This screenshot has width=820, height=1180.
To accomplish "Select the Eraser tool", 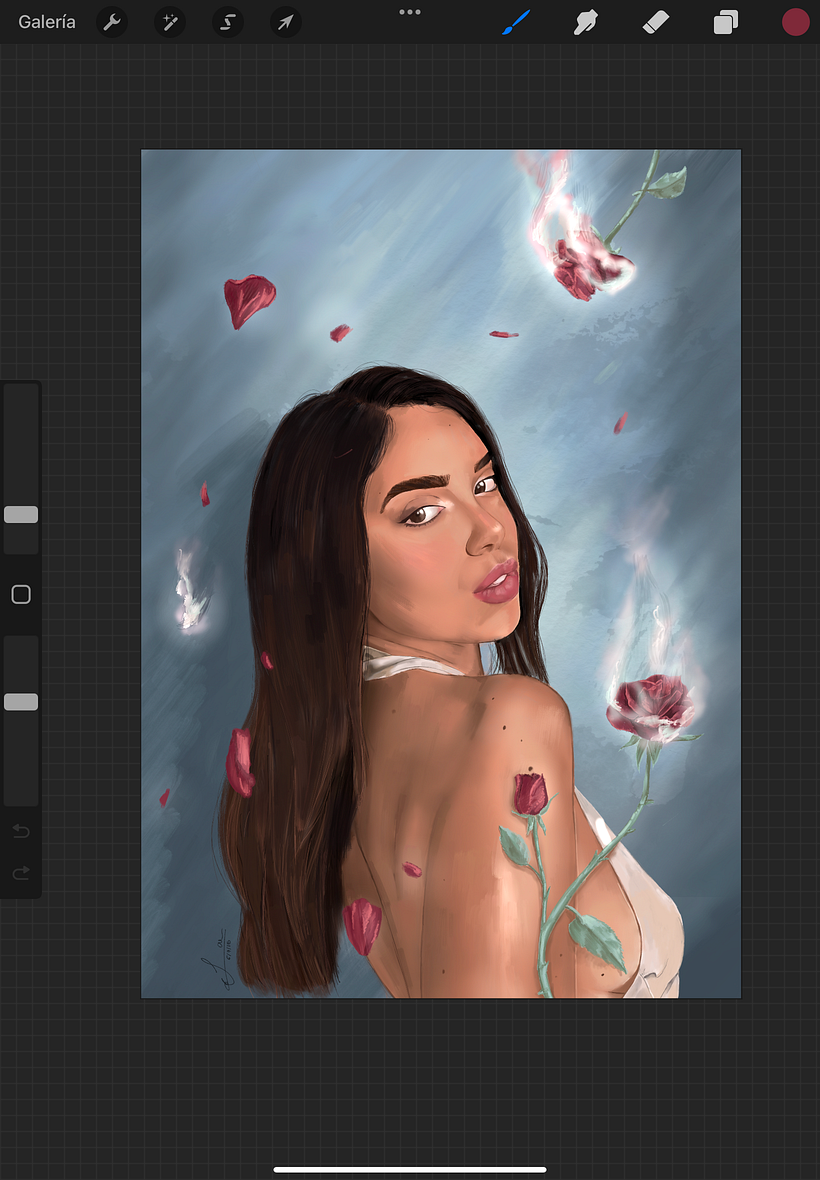I will (656, 23).
